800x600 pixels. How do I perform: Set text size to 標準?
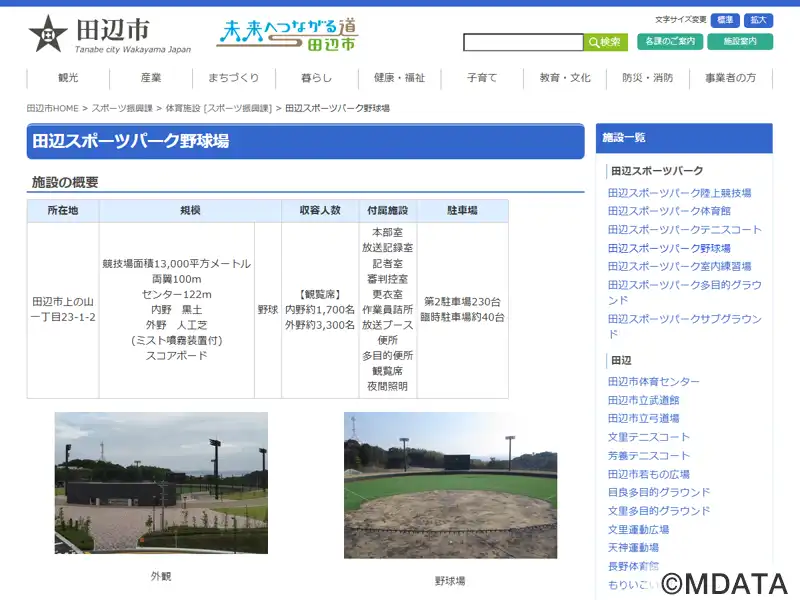[x=725, y=20]
